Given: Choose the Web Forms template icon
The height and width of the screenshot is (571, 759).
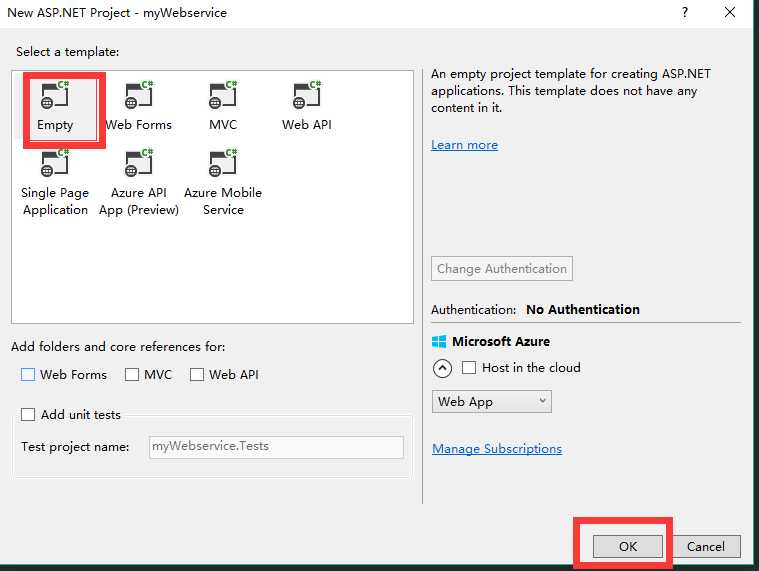Looking at the screenshot, I should (x=139, y=95).
